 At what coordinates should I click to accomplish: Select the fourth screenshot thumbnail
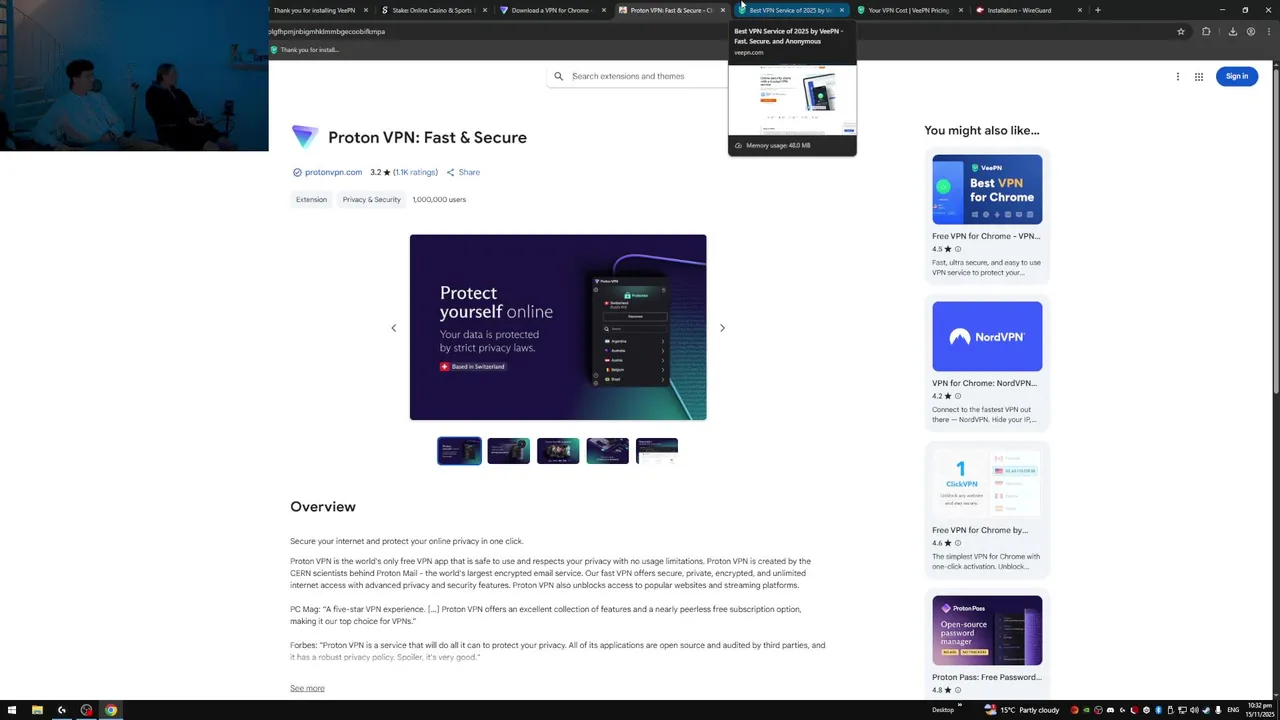pos(608,451)
